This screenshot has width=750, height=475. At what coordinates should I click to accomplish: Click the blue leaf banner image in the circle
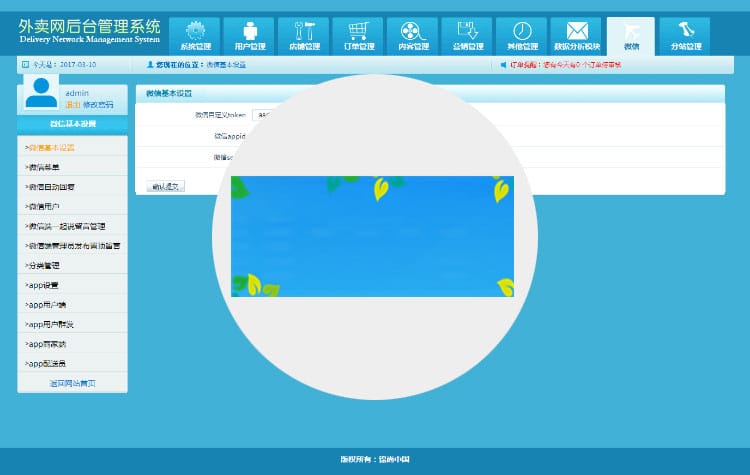tap(372, 236)
